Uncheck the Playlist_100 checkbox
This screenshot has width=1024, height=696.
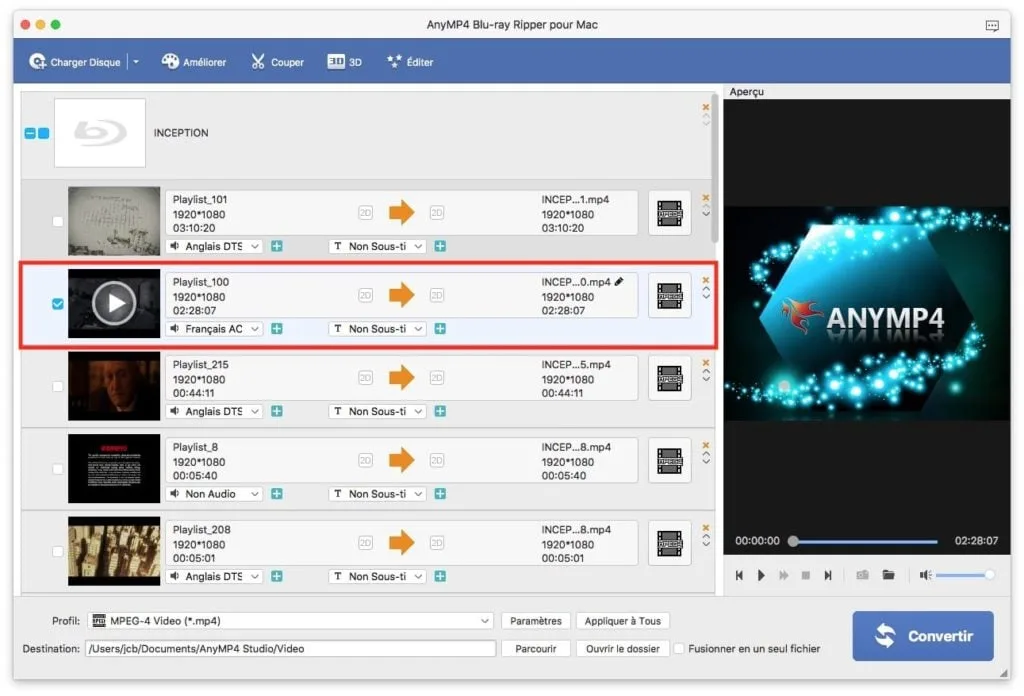coord(57,304)
